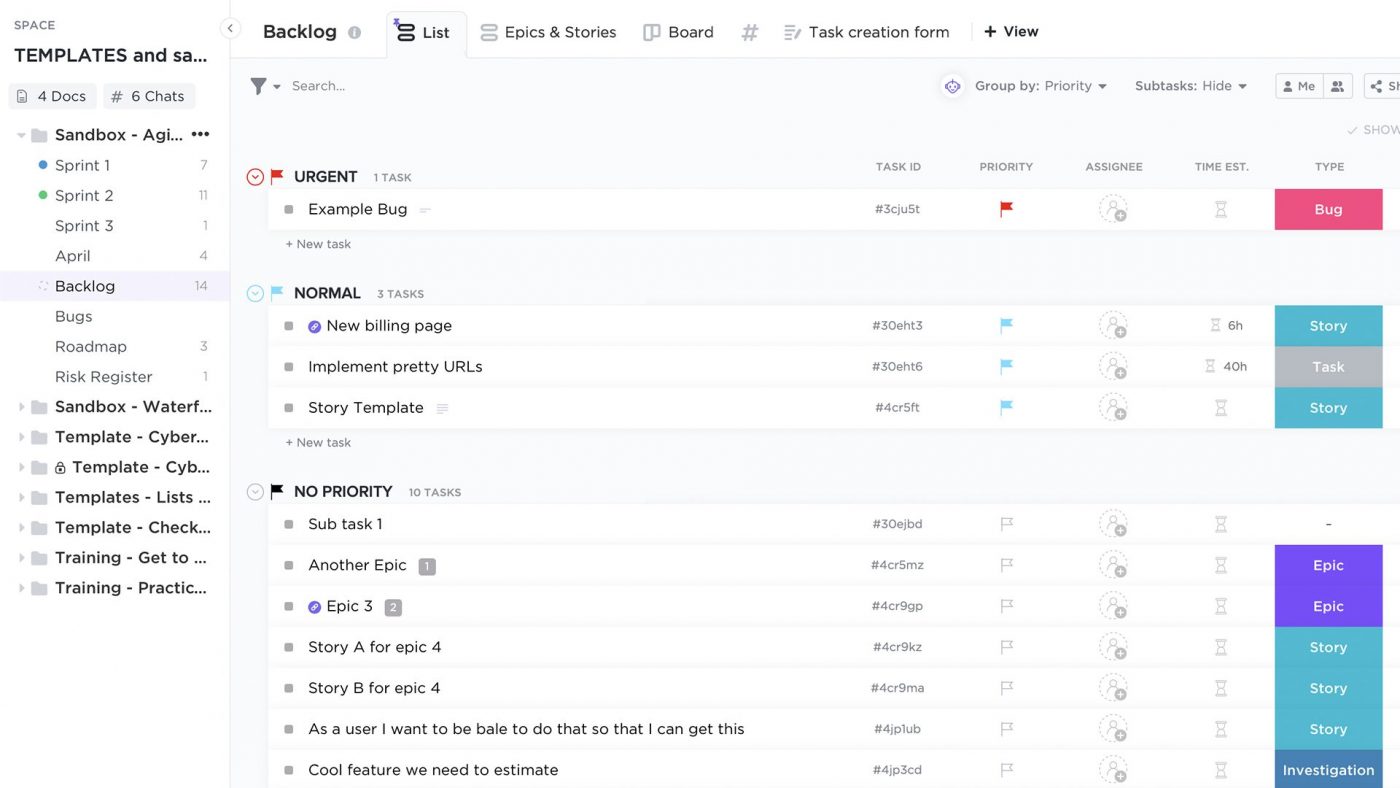This screenshot has height=788, width=1400.
Task: Toggle status square of Implement pretty URLs
Action: pyautogui.click(x=289, y=367)
